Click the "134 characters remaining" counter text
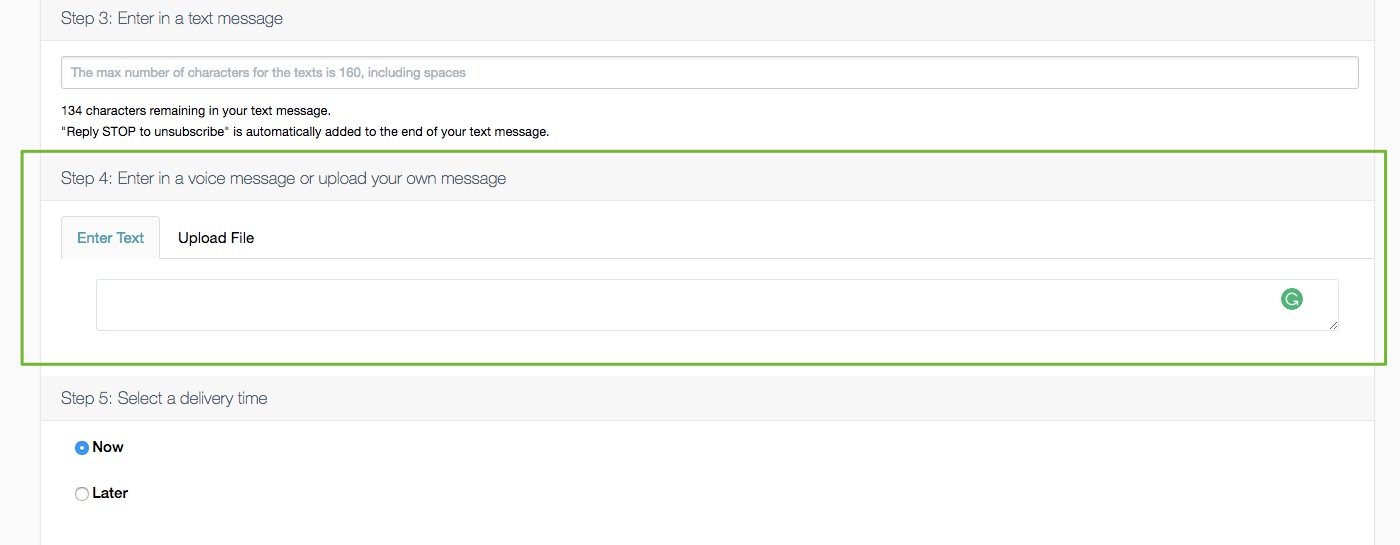The width and height of the screenshot is (1400, 545). (x=196, y=110)
